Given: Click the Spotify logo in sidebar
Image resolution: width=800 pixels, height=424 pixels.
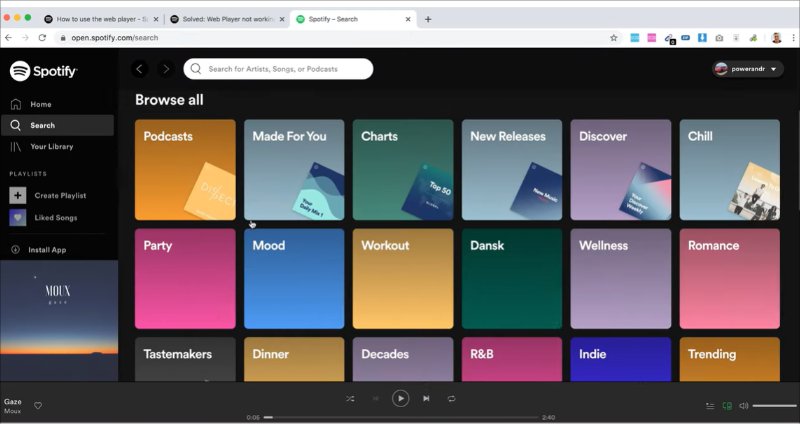Looking at the screenshot, I should [43, 71].
